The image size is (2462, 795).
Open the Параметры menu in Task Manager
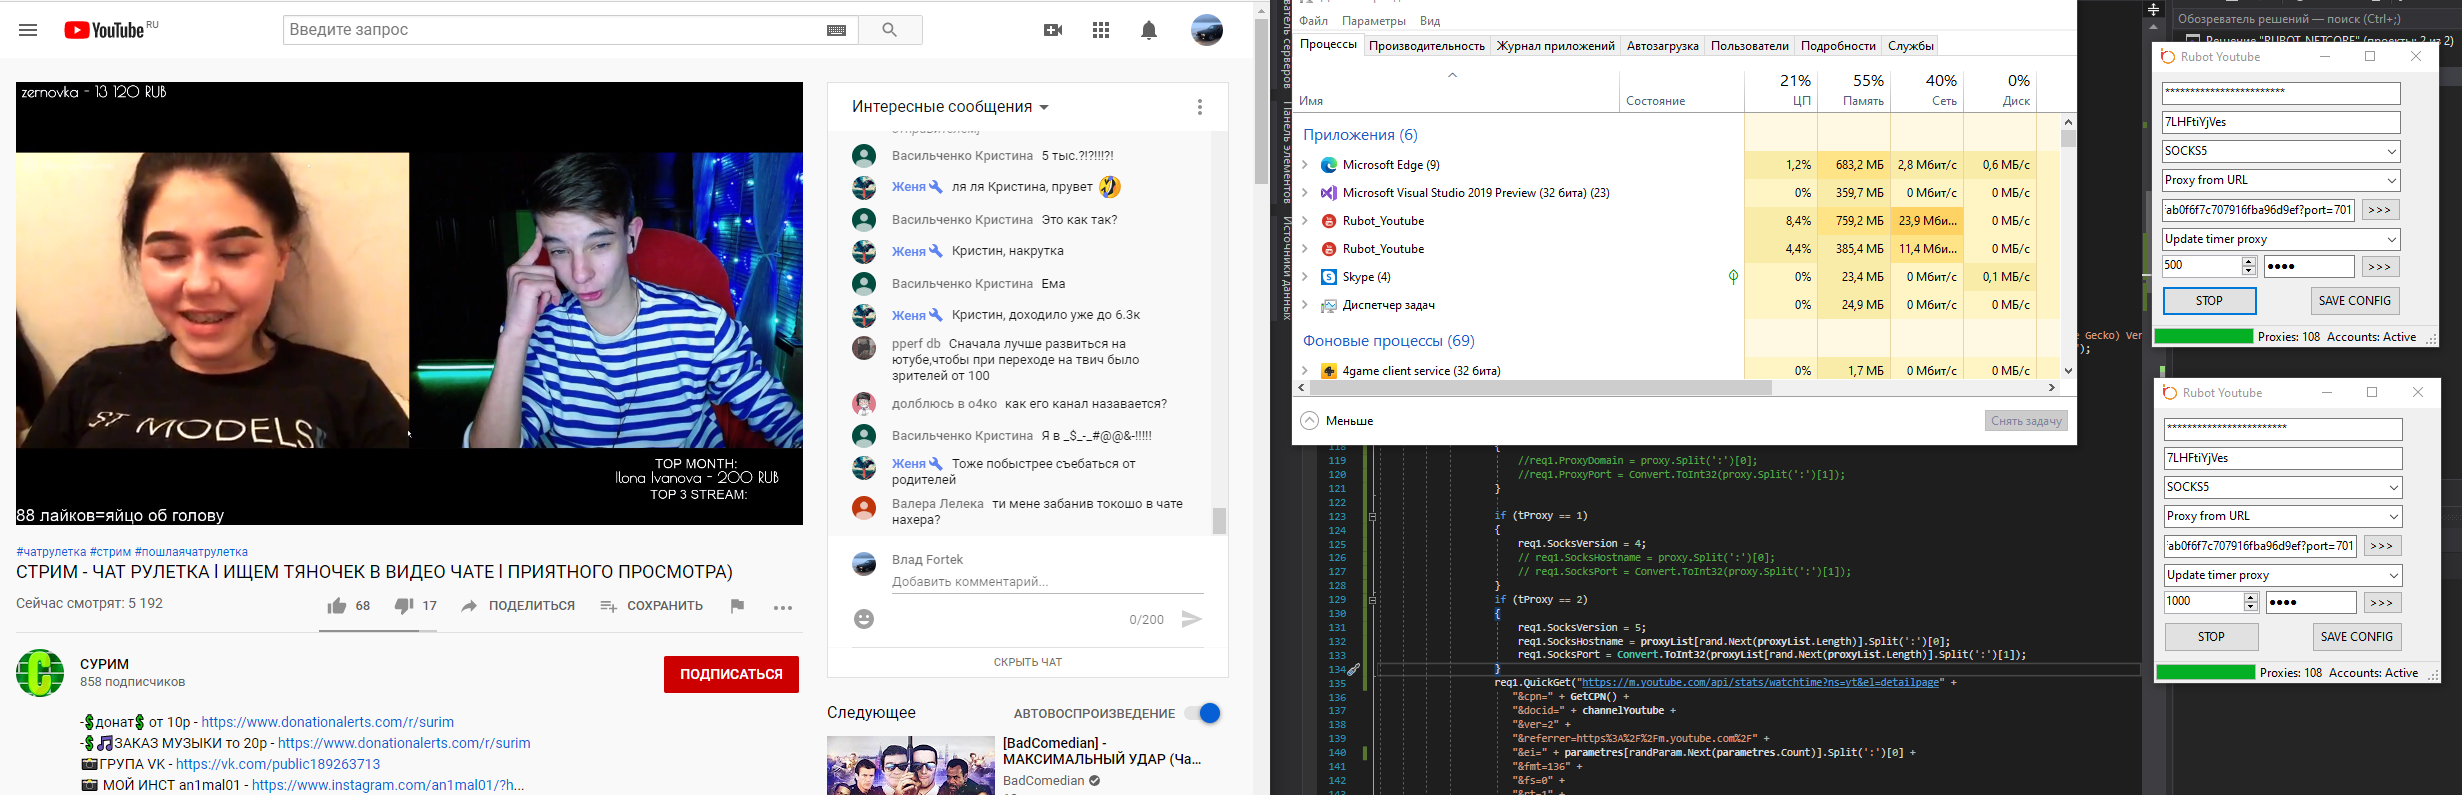pos(1373,21)
